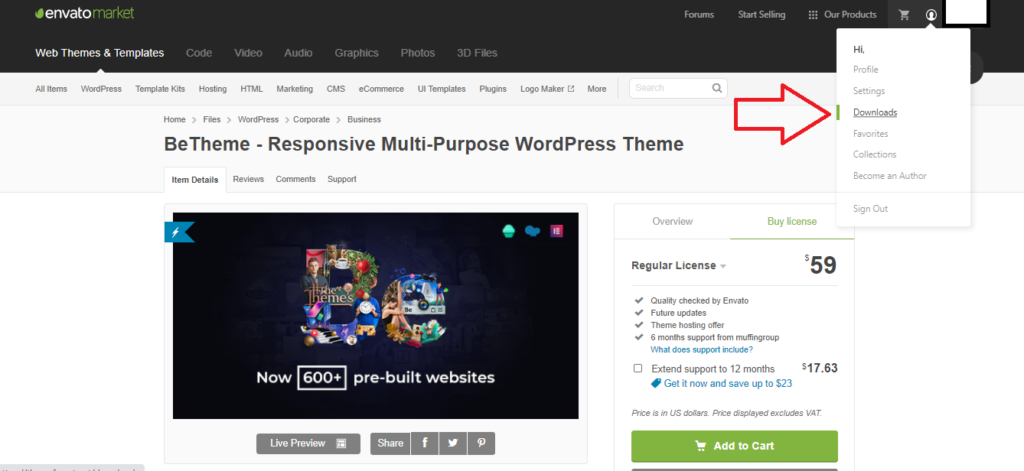Go to Web Themes & Templates section

pos(99,53)
